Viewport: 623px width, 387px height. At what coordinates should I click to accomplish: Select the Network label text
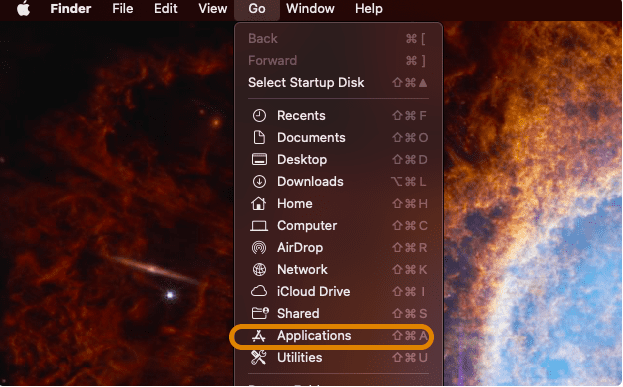302,269
